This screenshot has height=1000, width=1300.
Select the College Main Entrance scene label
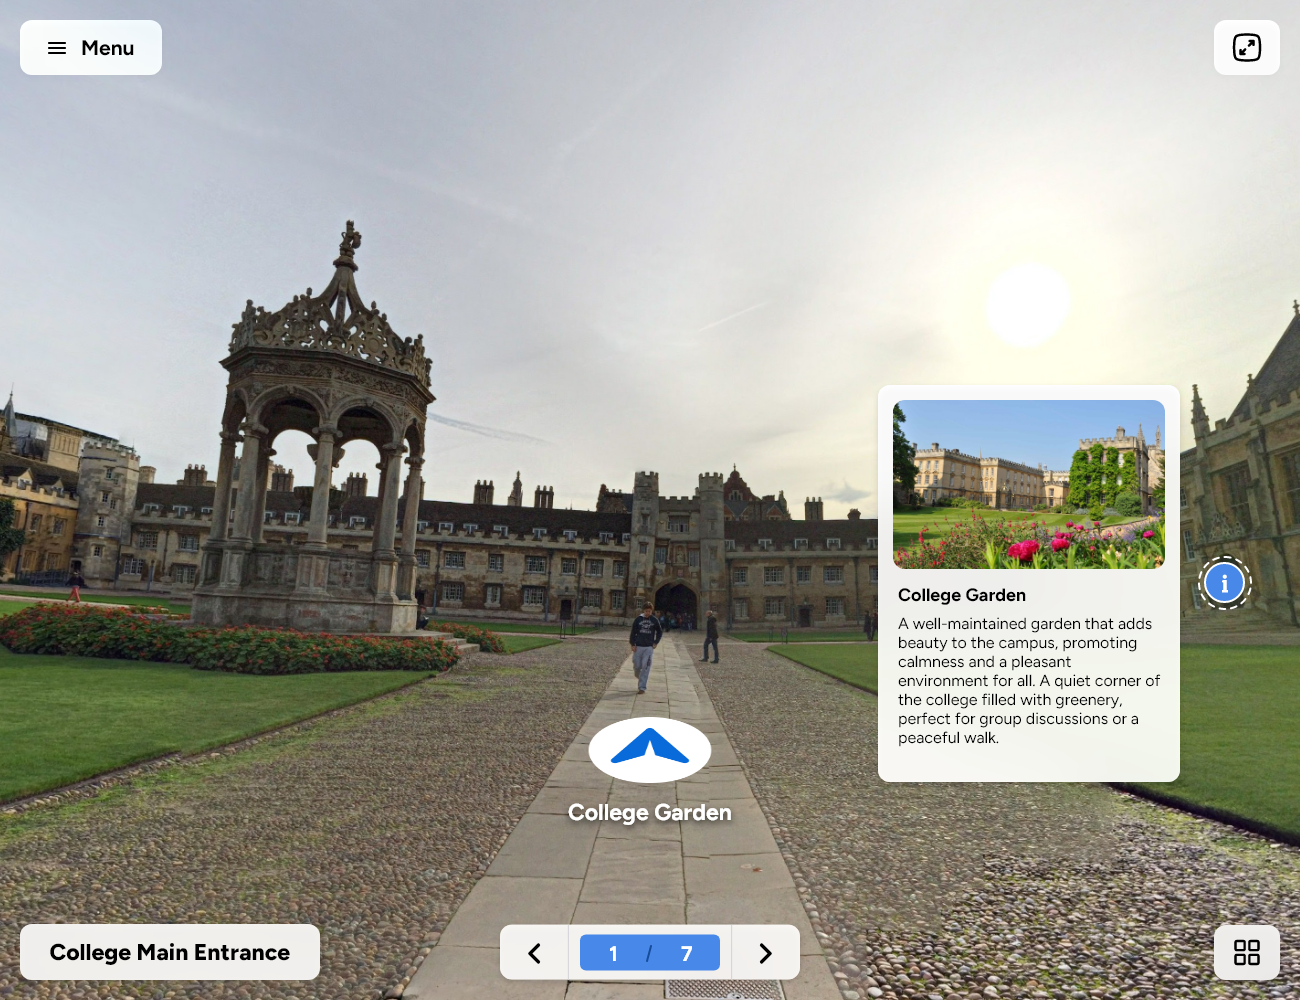(168, 952)
